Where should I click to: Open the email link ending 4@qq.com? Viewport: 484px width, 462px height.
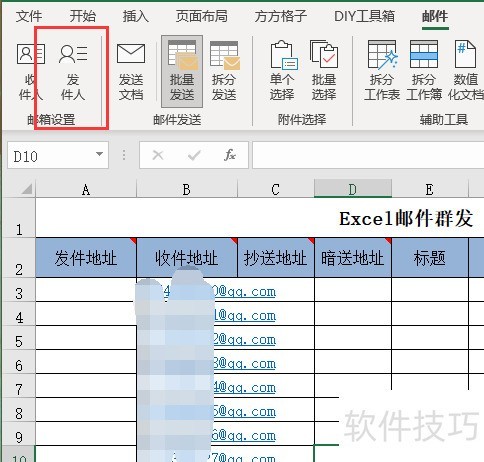[x=245, y=388]
